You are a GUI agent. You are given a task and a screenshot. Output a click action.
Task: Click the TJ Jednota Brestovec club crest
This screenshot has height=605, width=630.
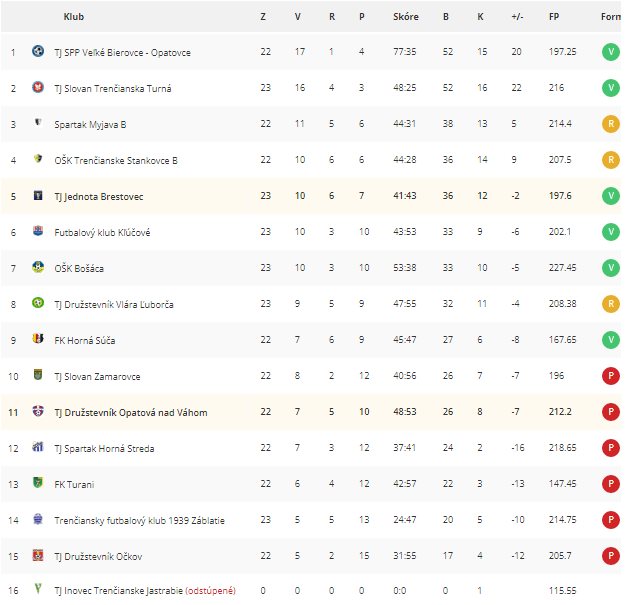click(x=38, y=195)
